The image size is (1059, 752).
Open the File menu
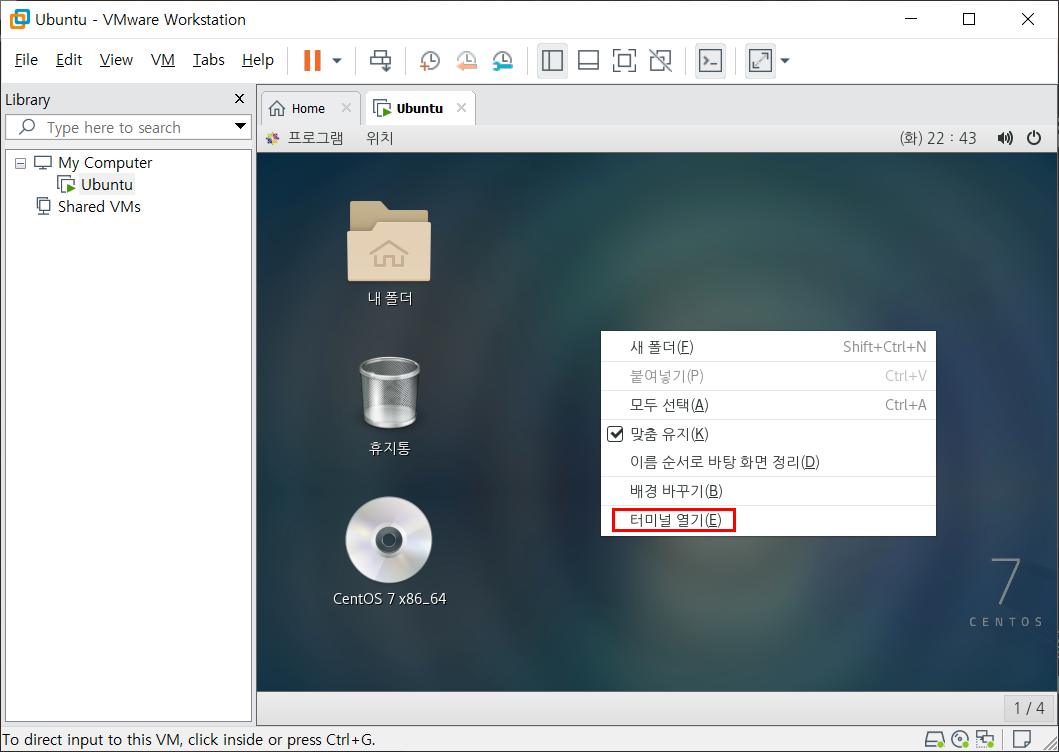coord(26,60)
